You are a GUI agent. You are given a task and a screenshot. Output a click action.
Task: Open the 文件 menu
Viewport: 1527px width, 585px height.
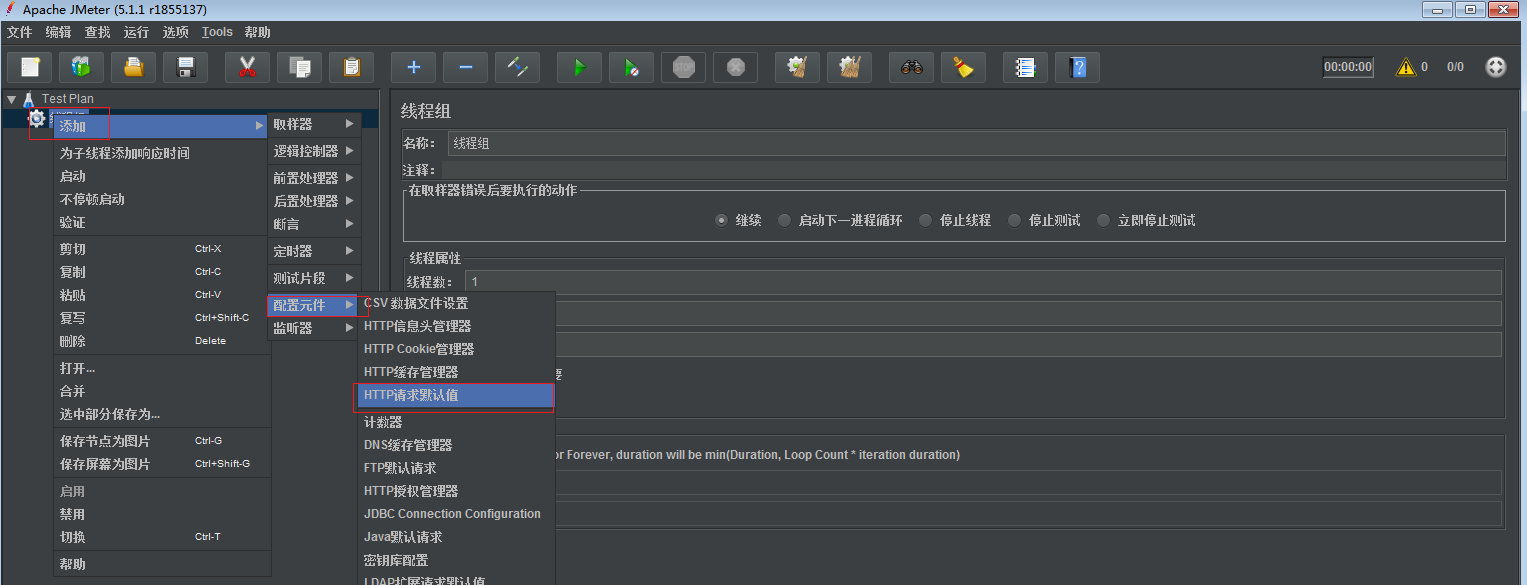click(x=20, y=32)
